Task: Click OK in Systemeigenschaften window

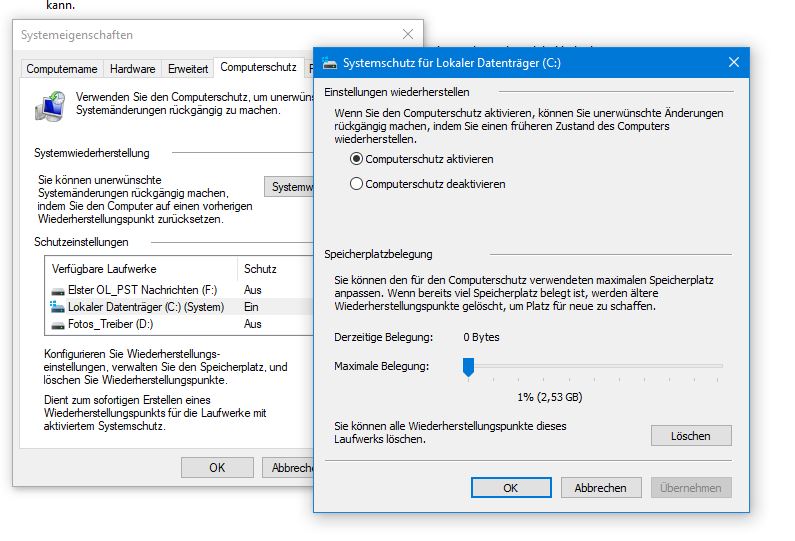Action: pos(217,467)
